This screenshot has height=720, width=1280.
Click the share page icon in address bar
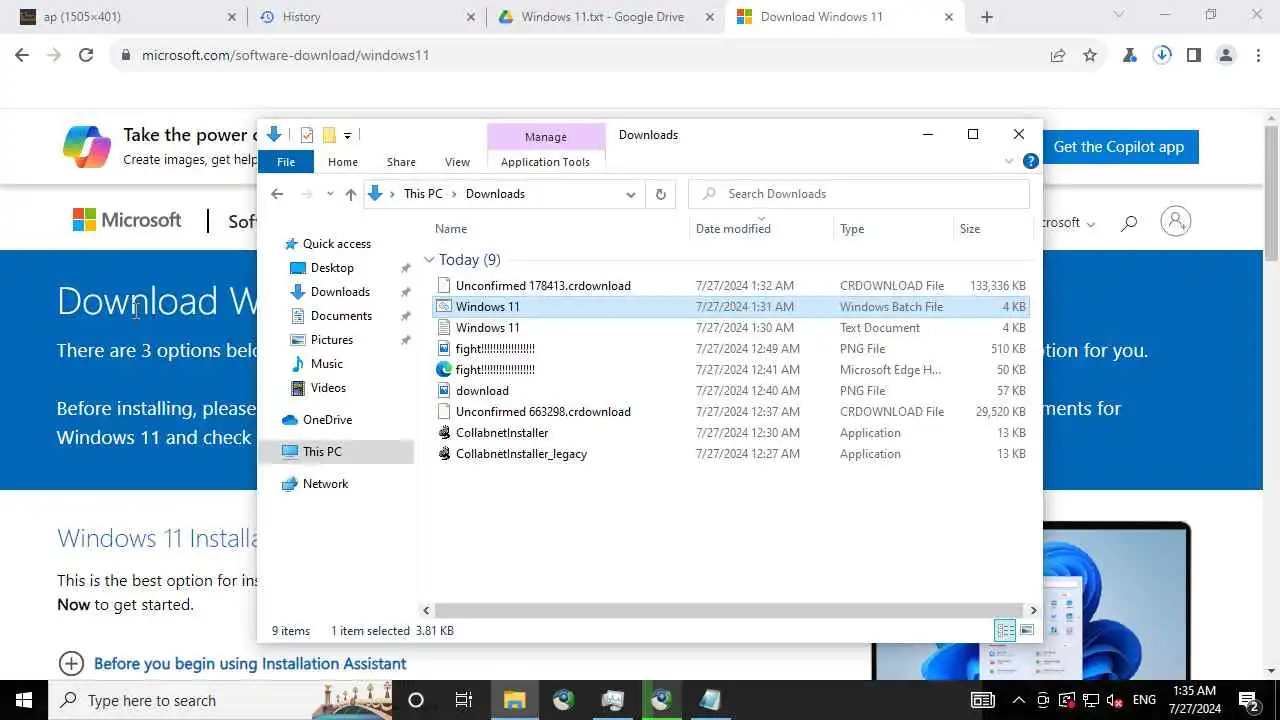[x=1058, y=56]
